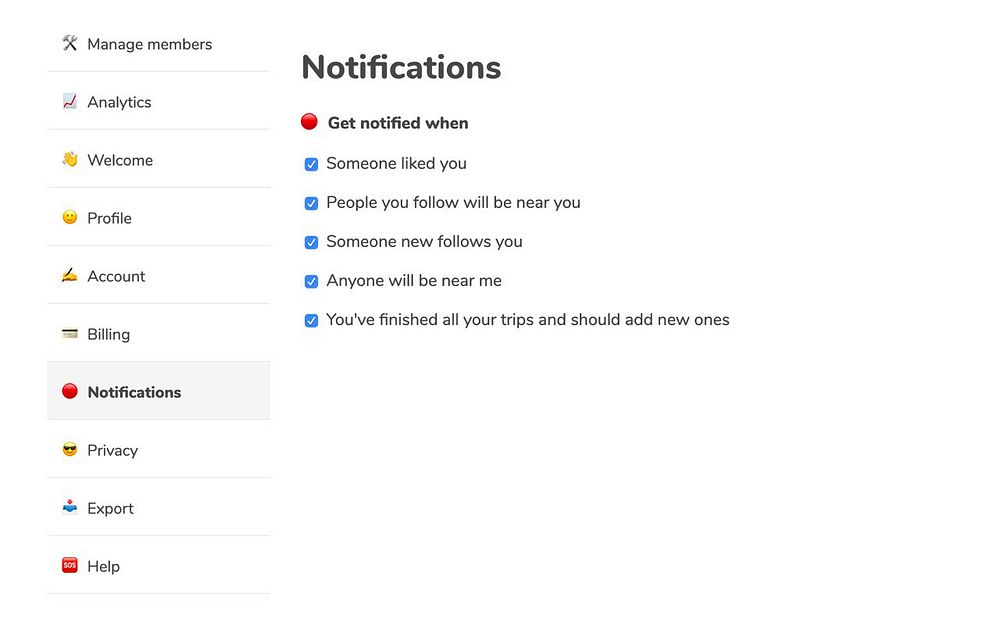1000x638 pixels.
Task: Click the tools icon beside Manage members
Action: pos(70,43)
